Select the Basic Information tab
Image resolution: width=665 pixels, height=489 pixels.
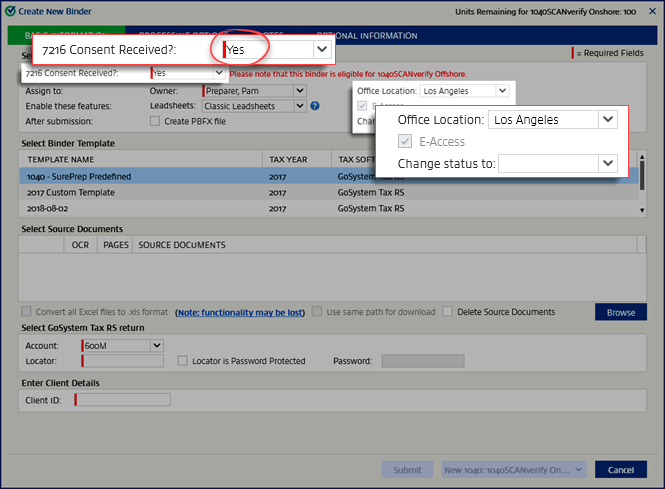[x=20, y=36]
